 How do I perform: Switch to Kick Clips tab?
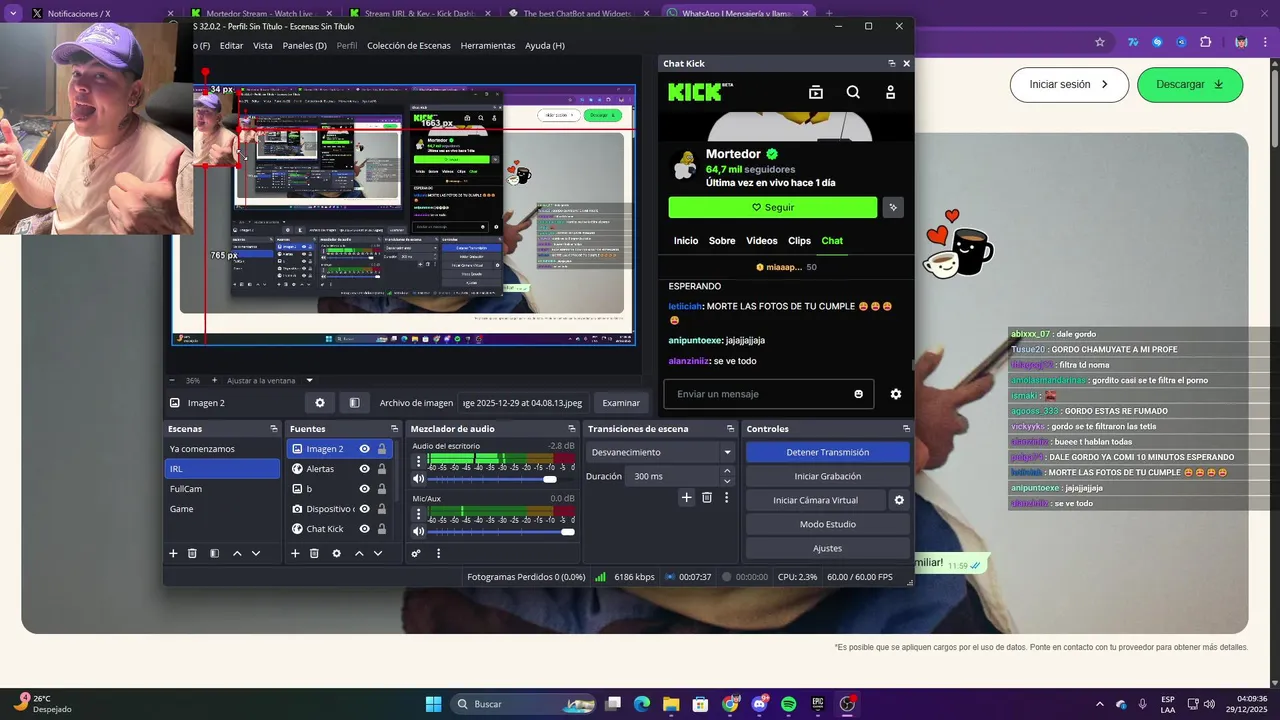click(799, 241)
